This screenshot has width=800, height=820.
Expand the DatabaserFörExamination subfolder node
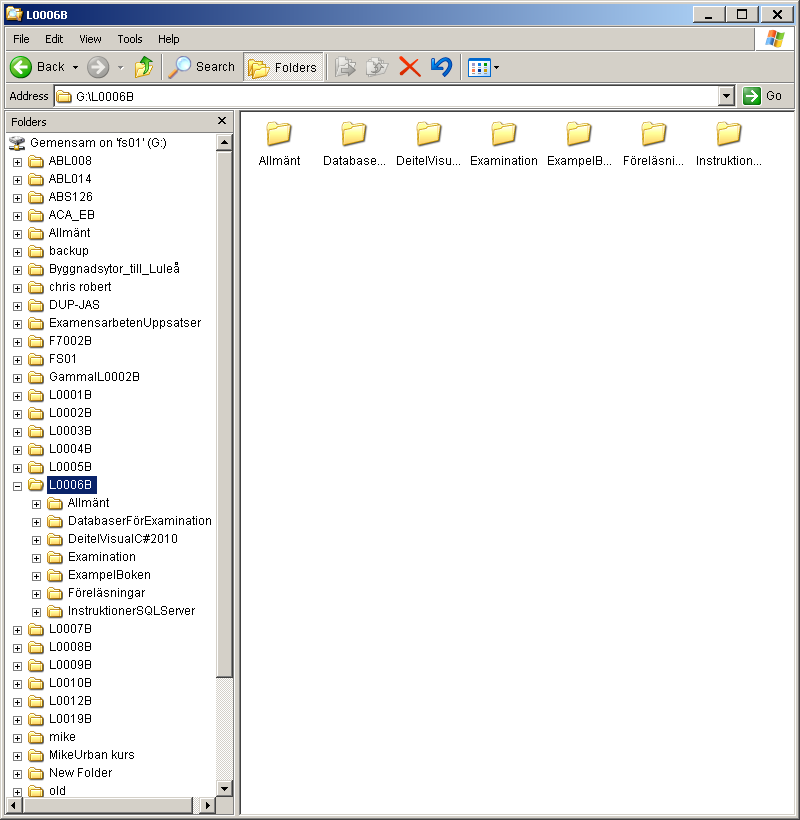coord(36,522)
